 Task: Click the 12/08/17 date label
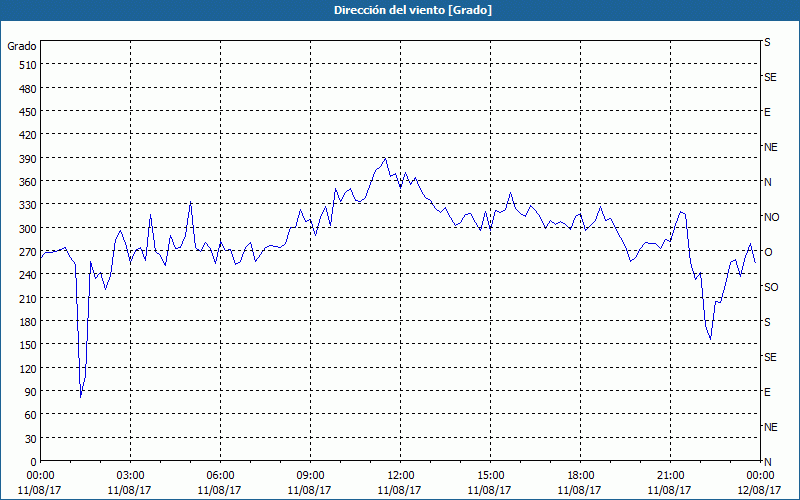[x=759, y=490]
